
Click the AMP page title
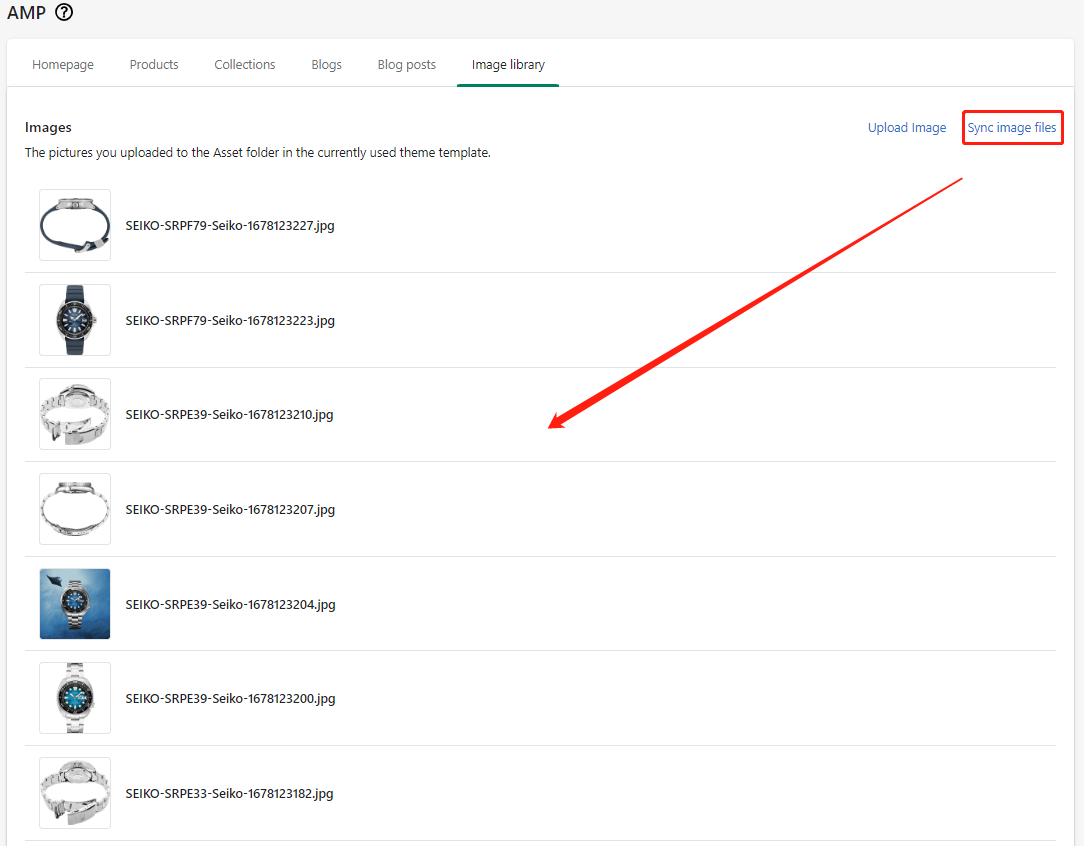click(26, 12)
